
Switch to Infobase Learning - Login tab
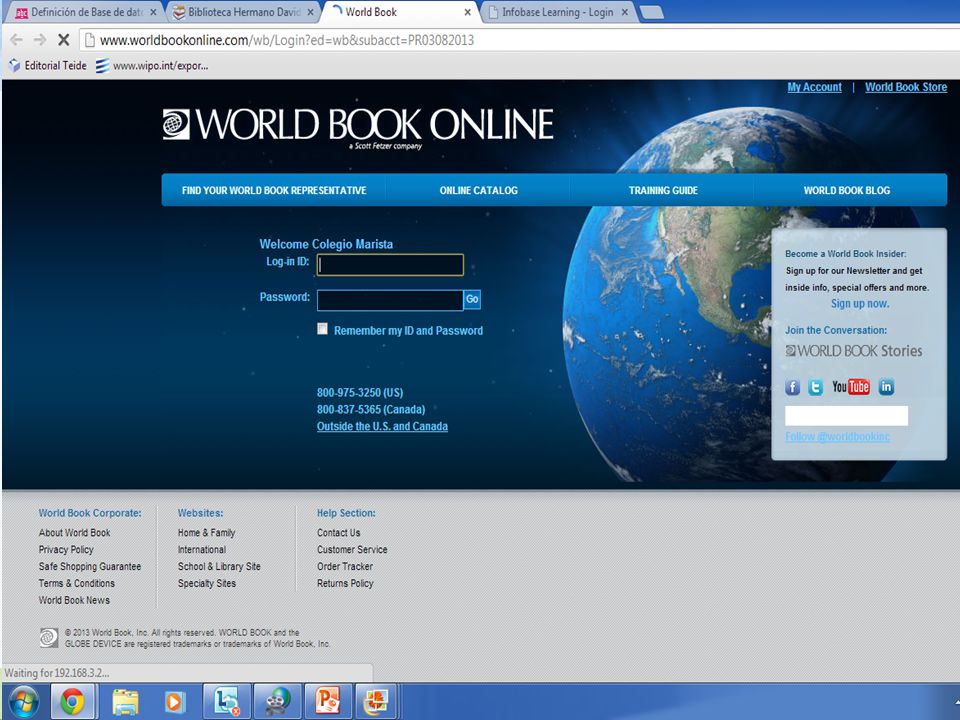(557, 12)
